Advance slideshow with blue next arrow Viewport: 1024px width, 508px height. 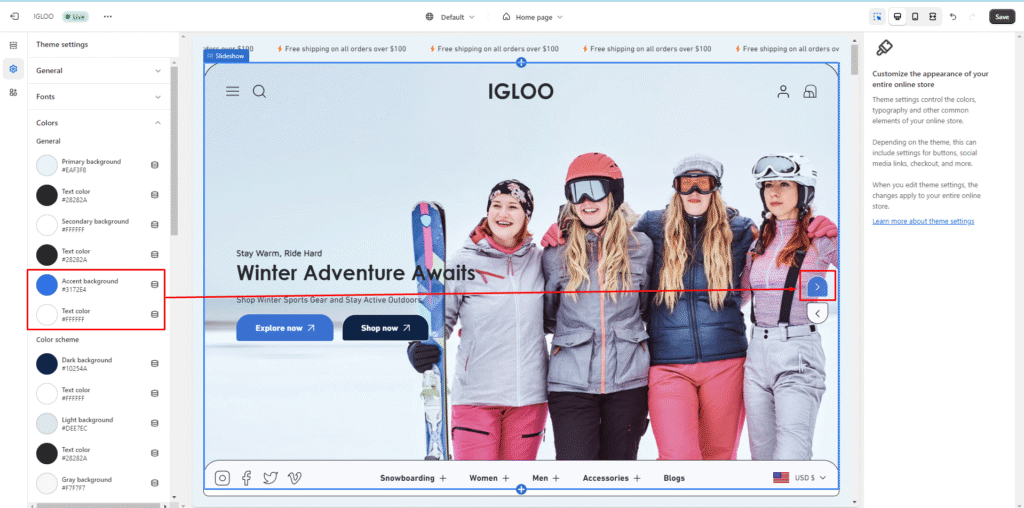[x=817, y=287]
